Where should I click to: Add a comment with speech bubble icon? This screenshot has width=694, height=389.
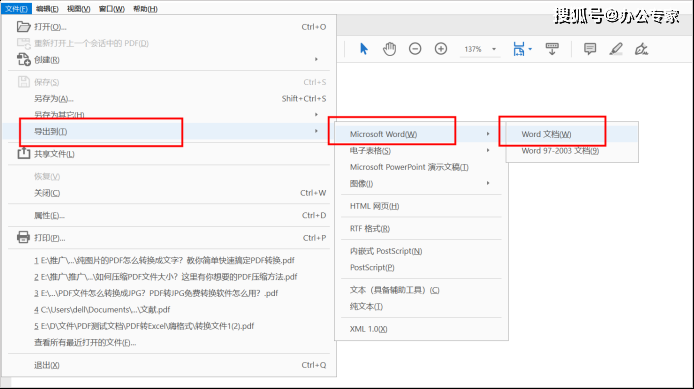pyautogui.click(x=590, y=49)
